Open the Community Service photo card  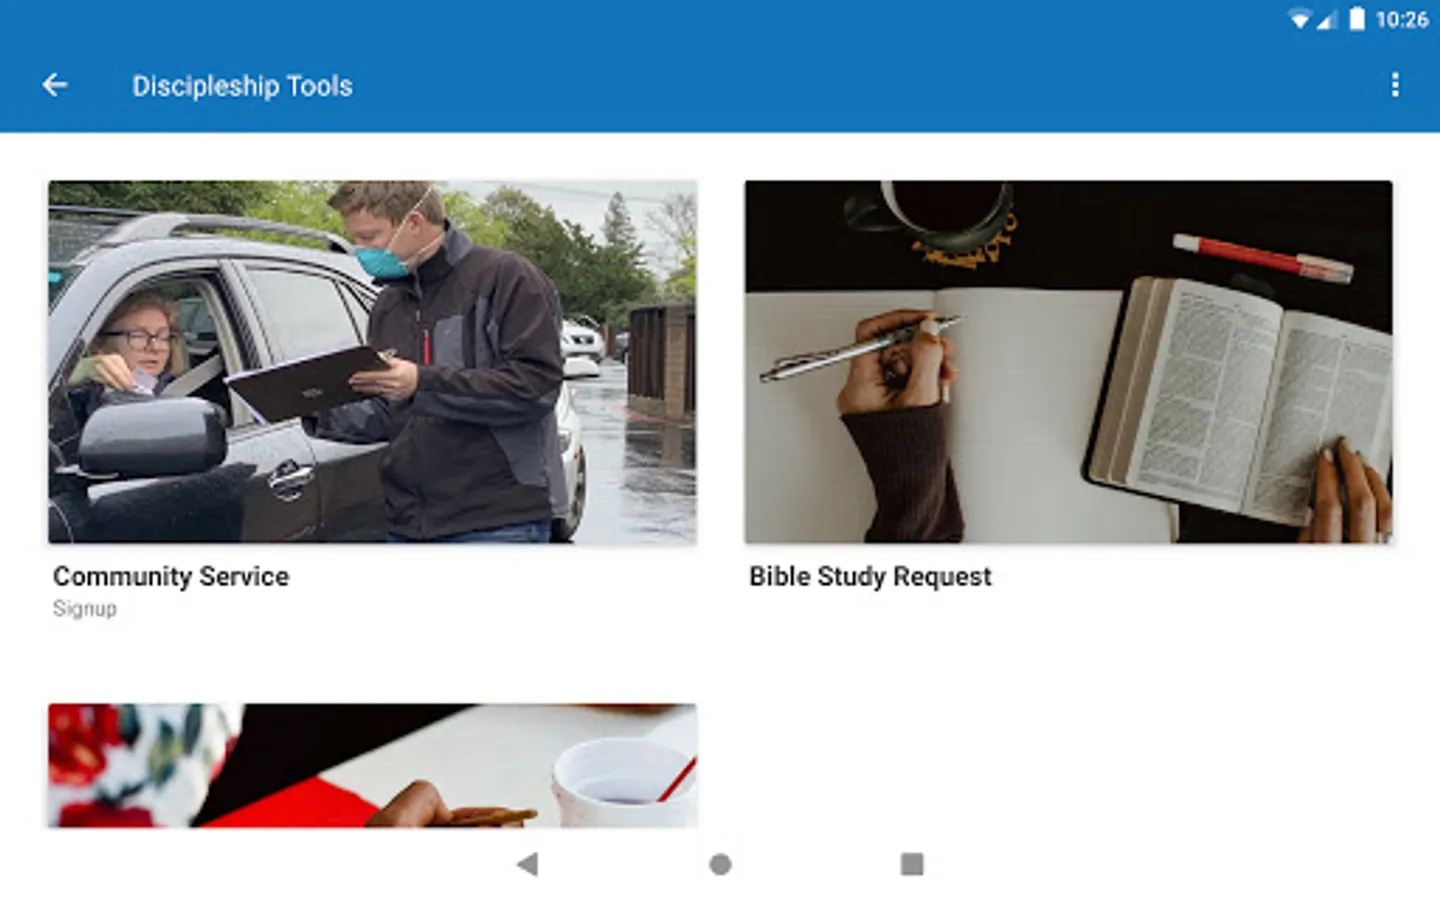372,362
